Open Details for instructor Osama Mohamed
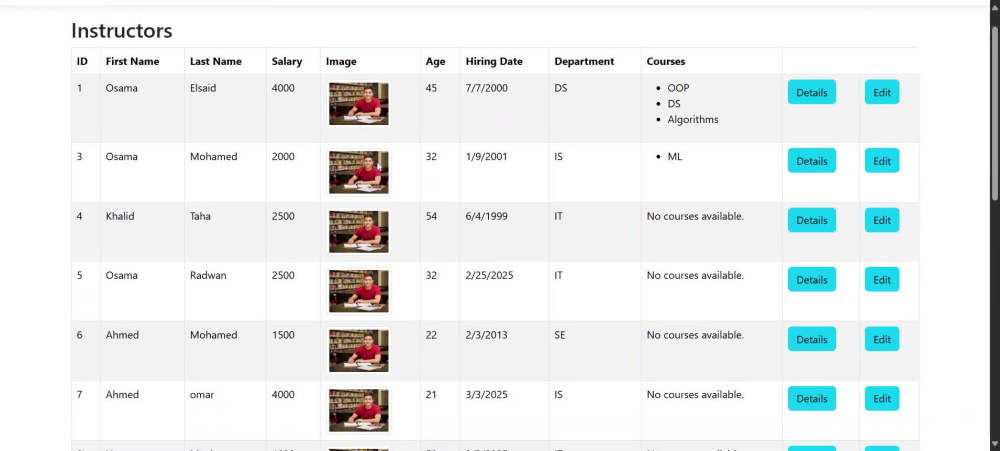This screenshot has height=451, width=1000. (x=811, y=161)
